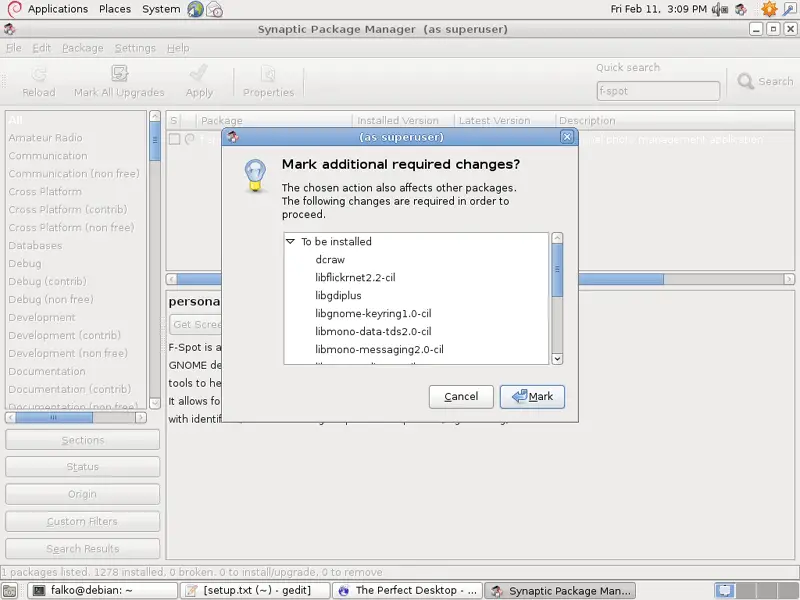Screen dimensions: 800x600
Task: Click the Reload toolbar icon
Action: [39, 74]
